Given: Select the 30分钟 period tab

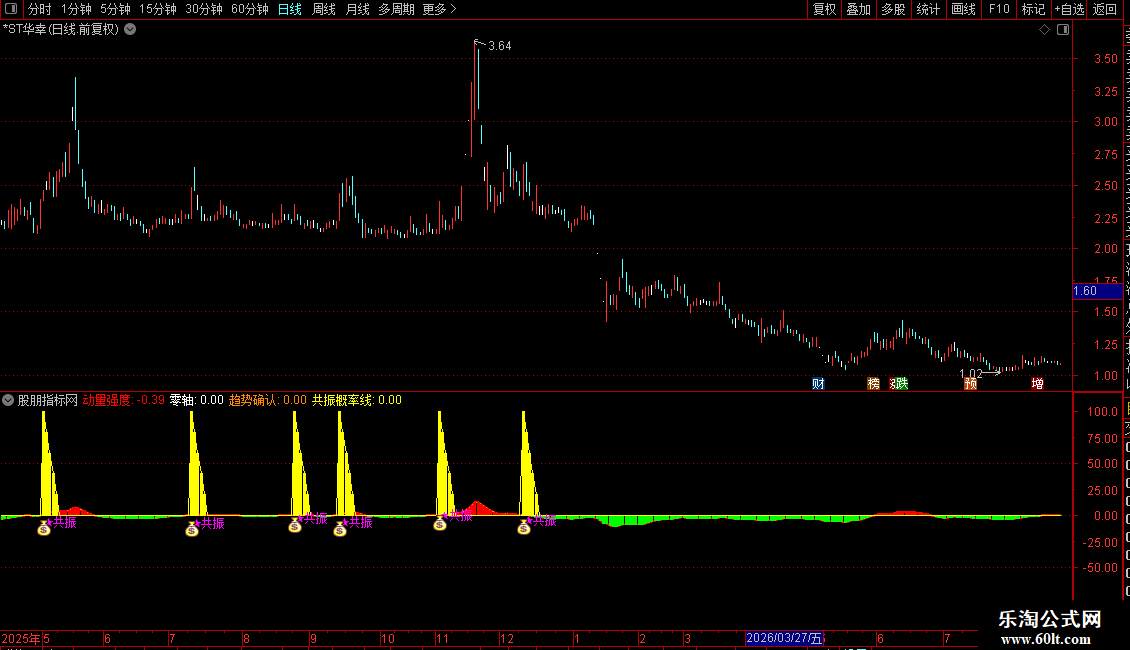Looking at the screenshot, I should [203, 9].
